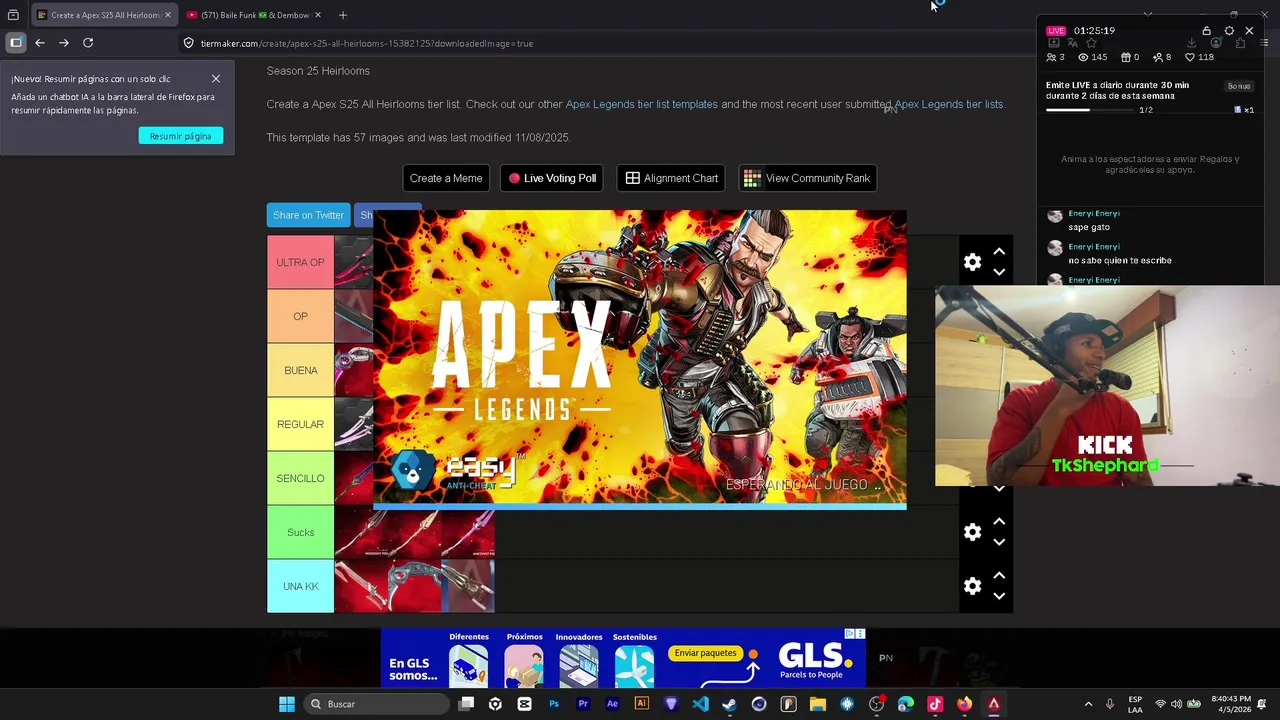Open Apex Legends tier list templates link
The image size is (1280, 720).
pyautogui.click(x=641, y=104)
